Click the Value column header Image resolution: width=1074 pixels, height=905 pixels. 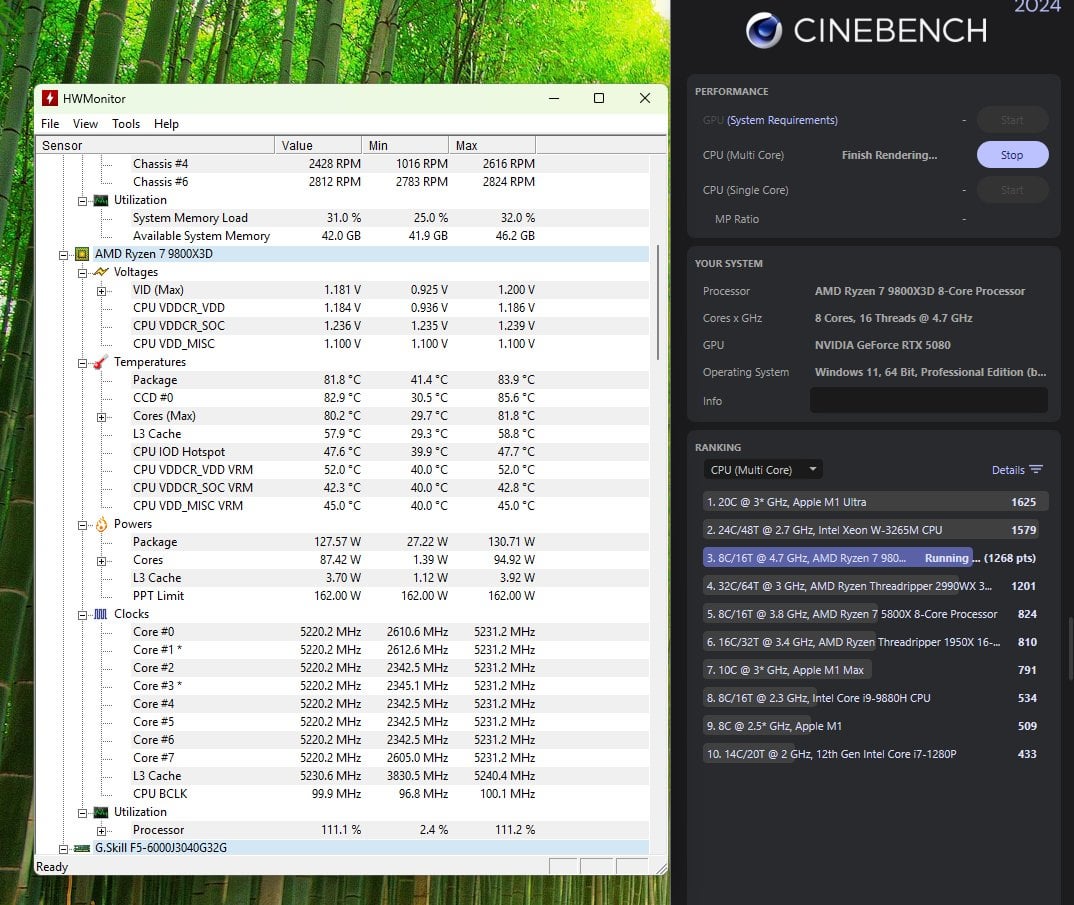319,145
